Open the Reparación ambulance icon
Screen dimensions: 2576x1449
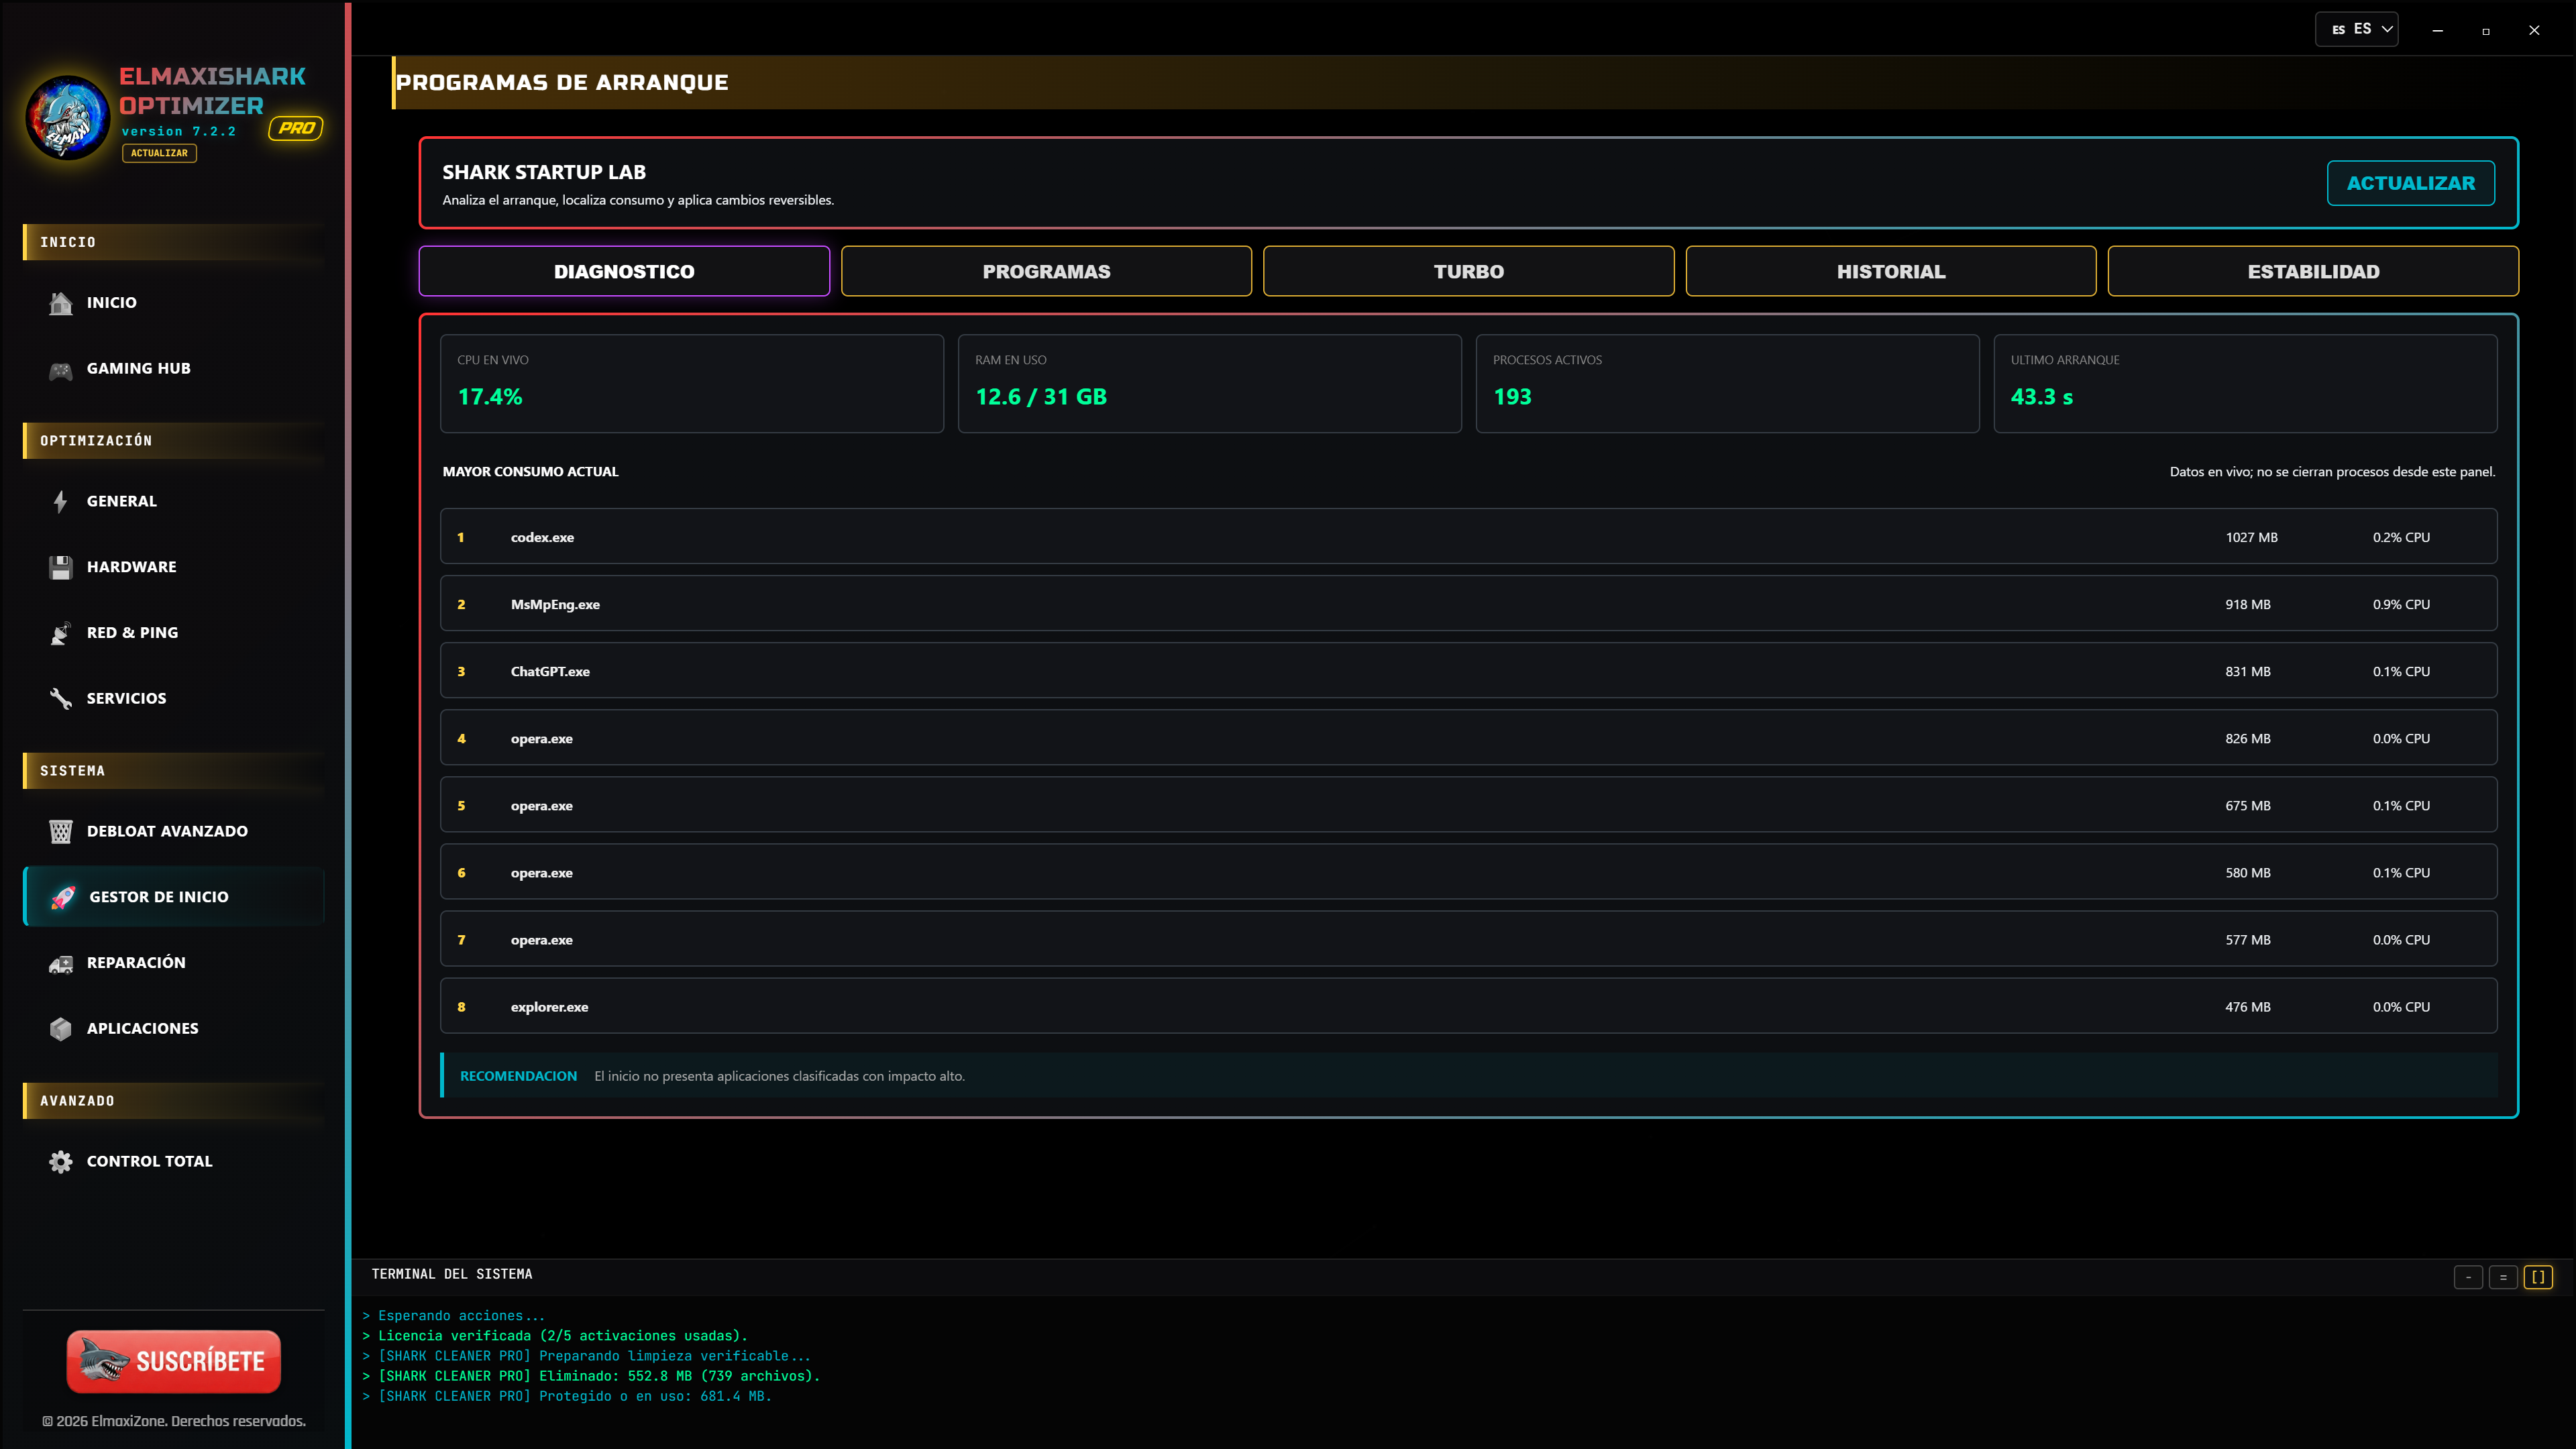pos(61,963)
